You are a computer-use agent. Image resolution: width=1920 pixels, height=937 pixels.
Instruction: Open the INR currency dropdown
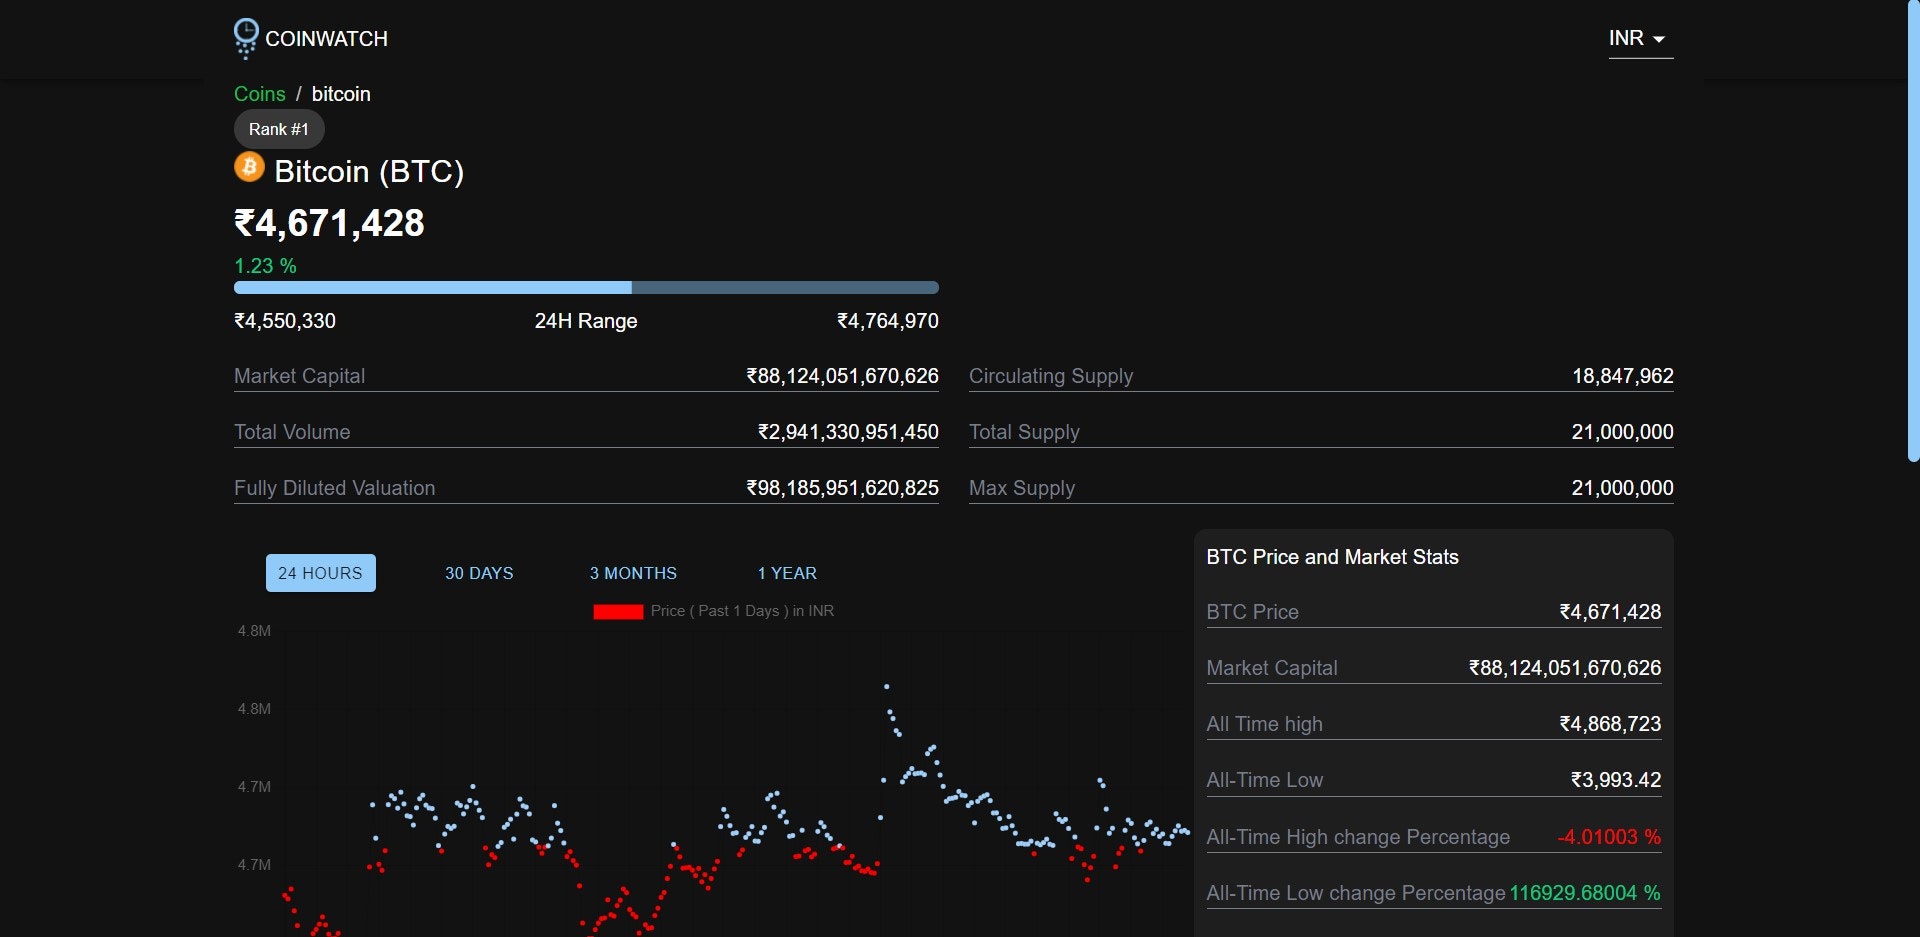point(1640,38)
